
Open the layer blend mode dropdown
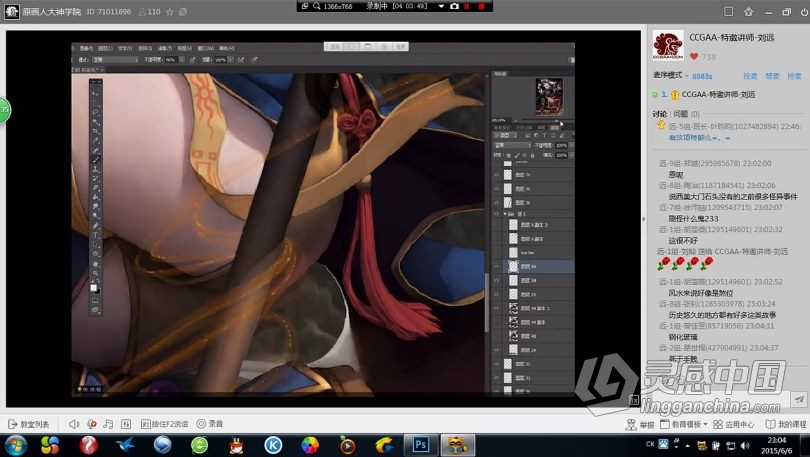tap(512, 146)
